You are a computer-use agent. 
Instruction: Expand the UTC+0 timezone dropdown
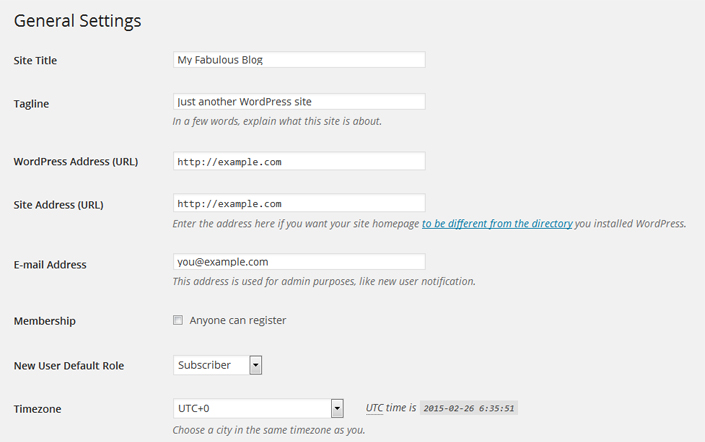(x=258, y=408)
